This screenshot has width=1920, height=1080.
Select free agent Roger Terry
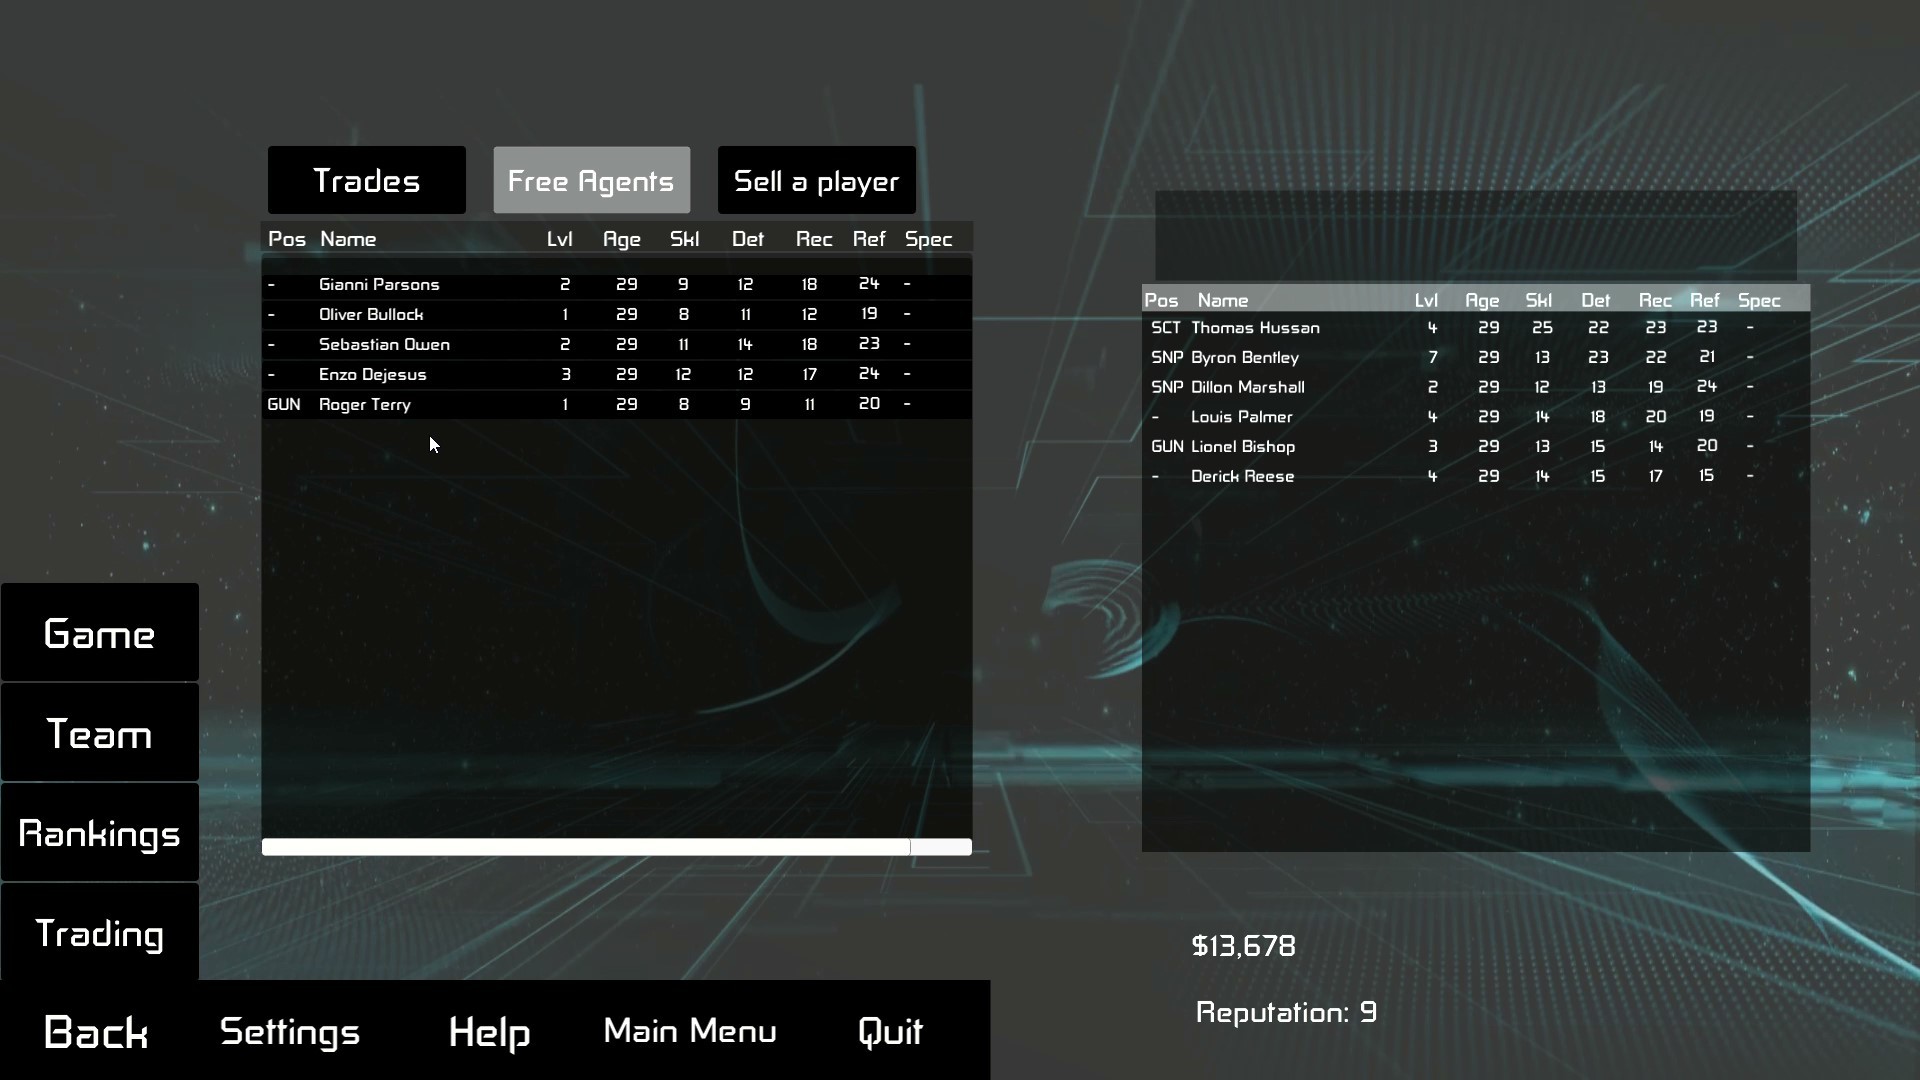[x=365, y=404]
